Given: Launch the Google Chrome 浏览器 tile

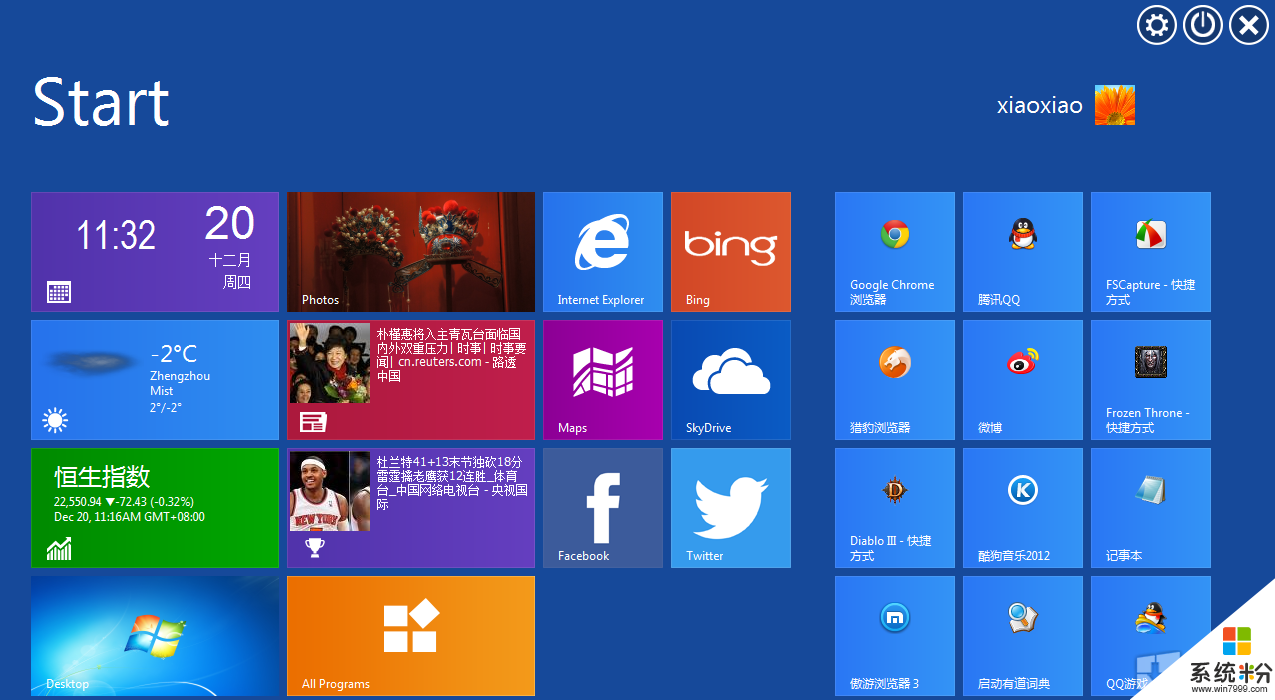Looking at the screenshot, I should [894, 251].
